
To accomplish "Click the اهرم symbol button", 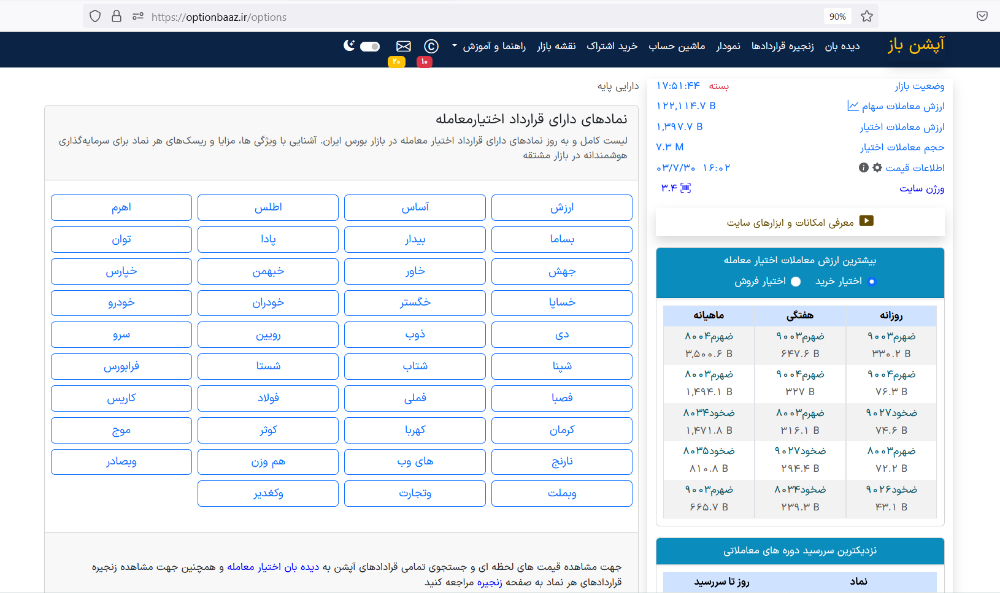I will tap(121, 207).
